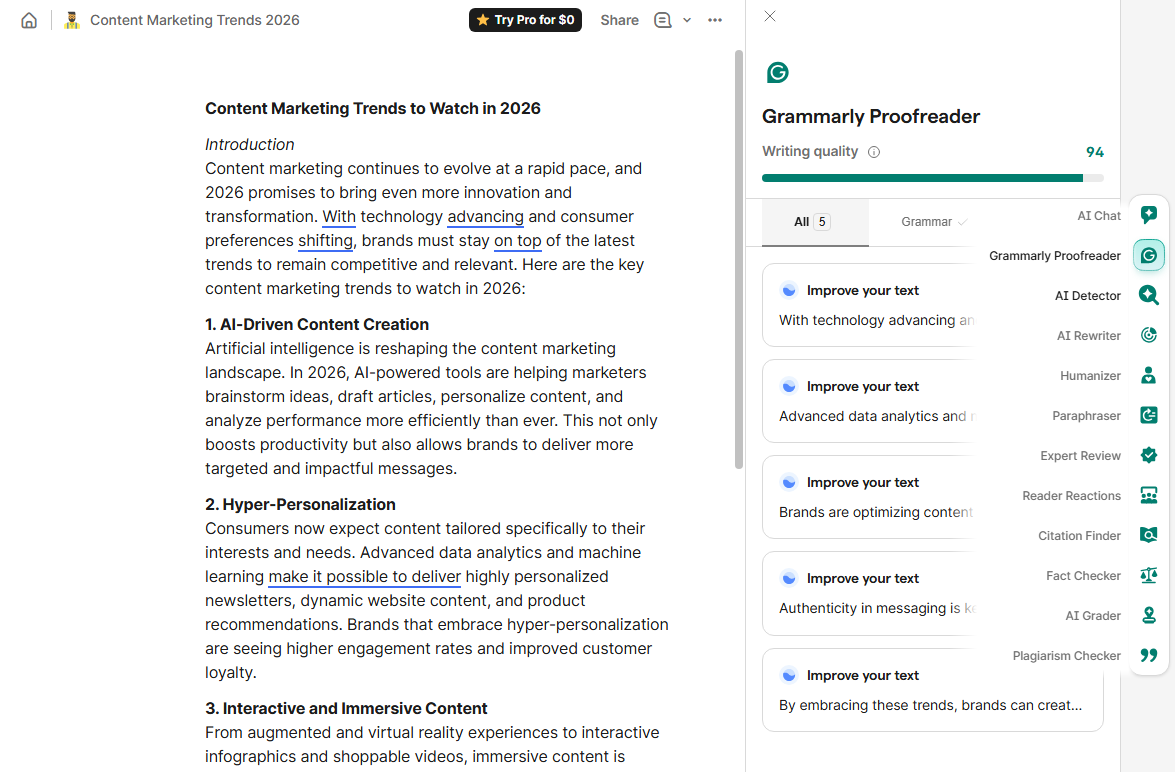1175x772 pixels.
Task: Go to the home screen
Action: pos(29,19)
